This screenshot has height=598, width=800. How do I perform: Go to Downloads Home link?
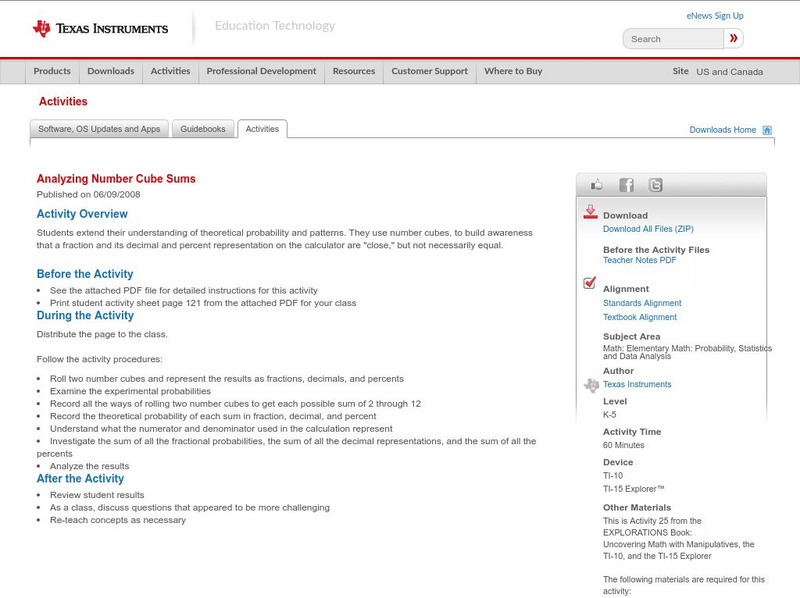pos(722,130)
